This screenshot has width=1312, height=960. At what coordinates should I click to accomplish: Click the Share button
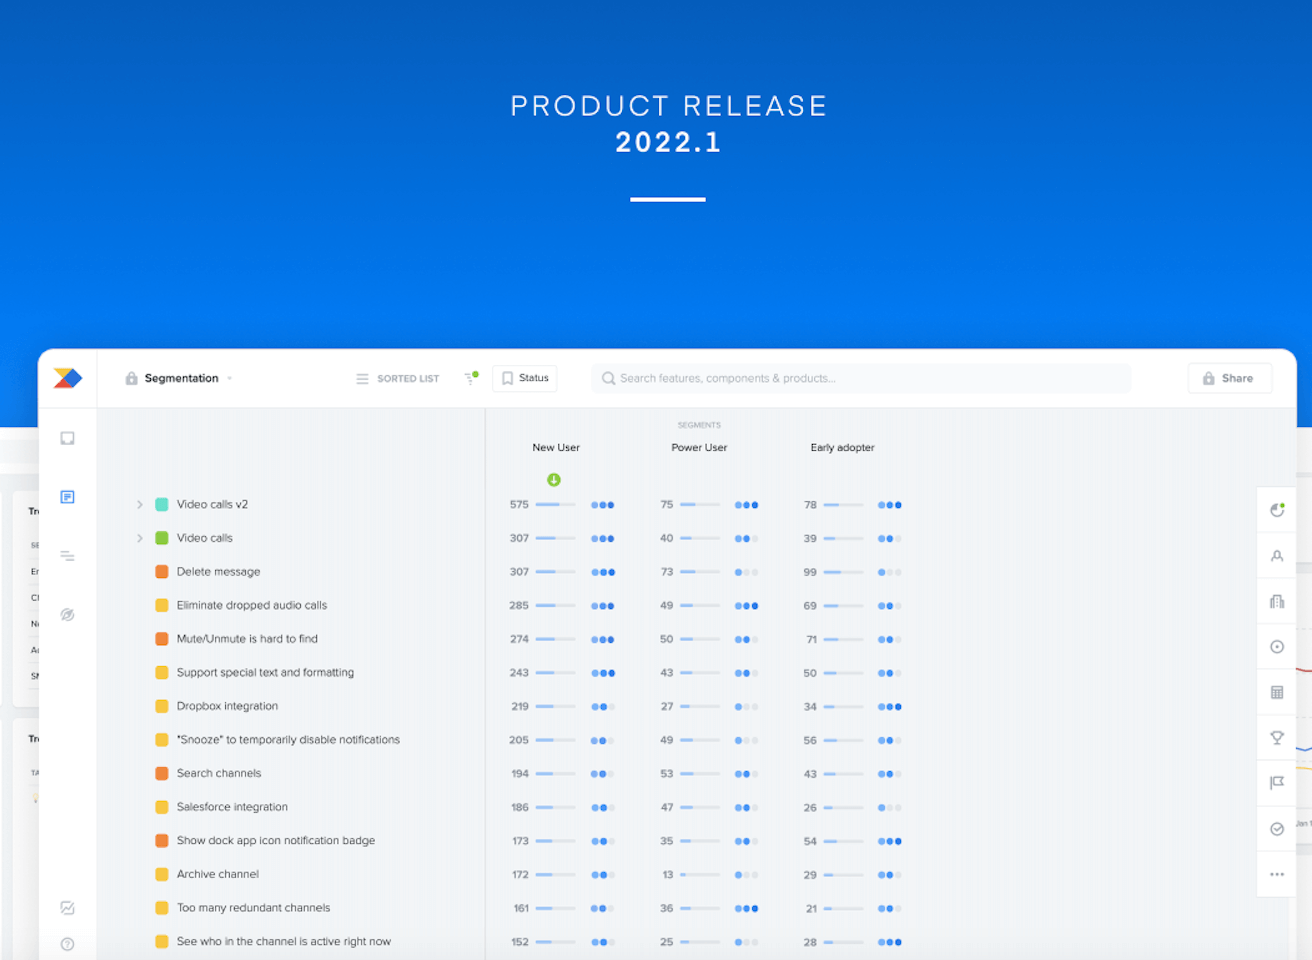click(x=1229, y=378)
